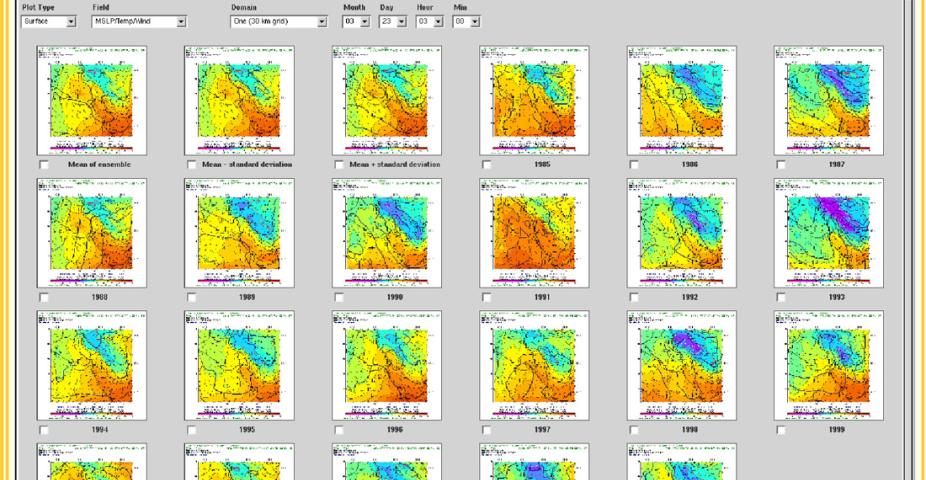Open the Plot Type dropdown showing Surface

pos(49,20)
